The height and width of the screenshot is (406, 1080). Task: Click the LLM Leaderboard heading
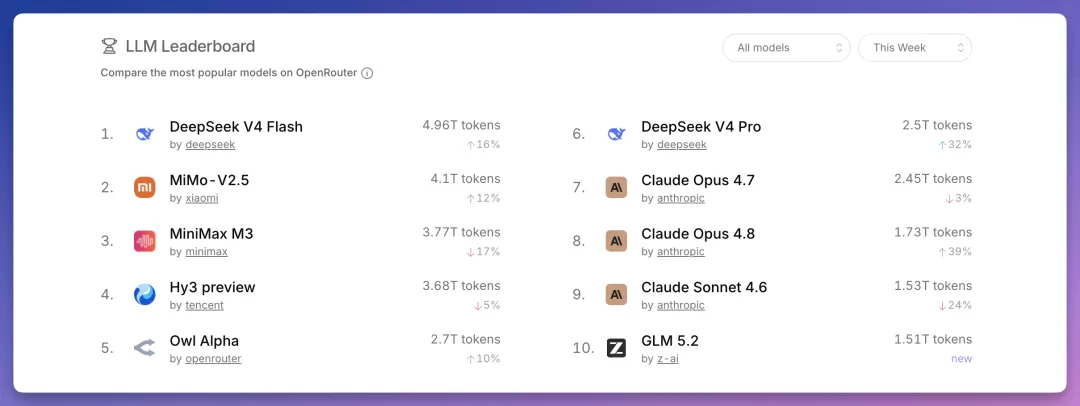click(190, 46)
